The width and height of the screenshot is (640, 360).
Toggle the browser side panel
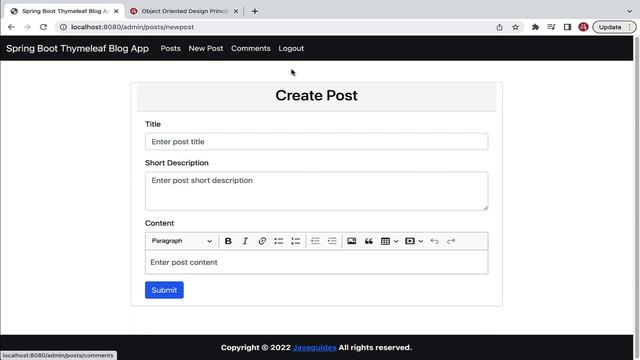click(567, 27)
